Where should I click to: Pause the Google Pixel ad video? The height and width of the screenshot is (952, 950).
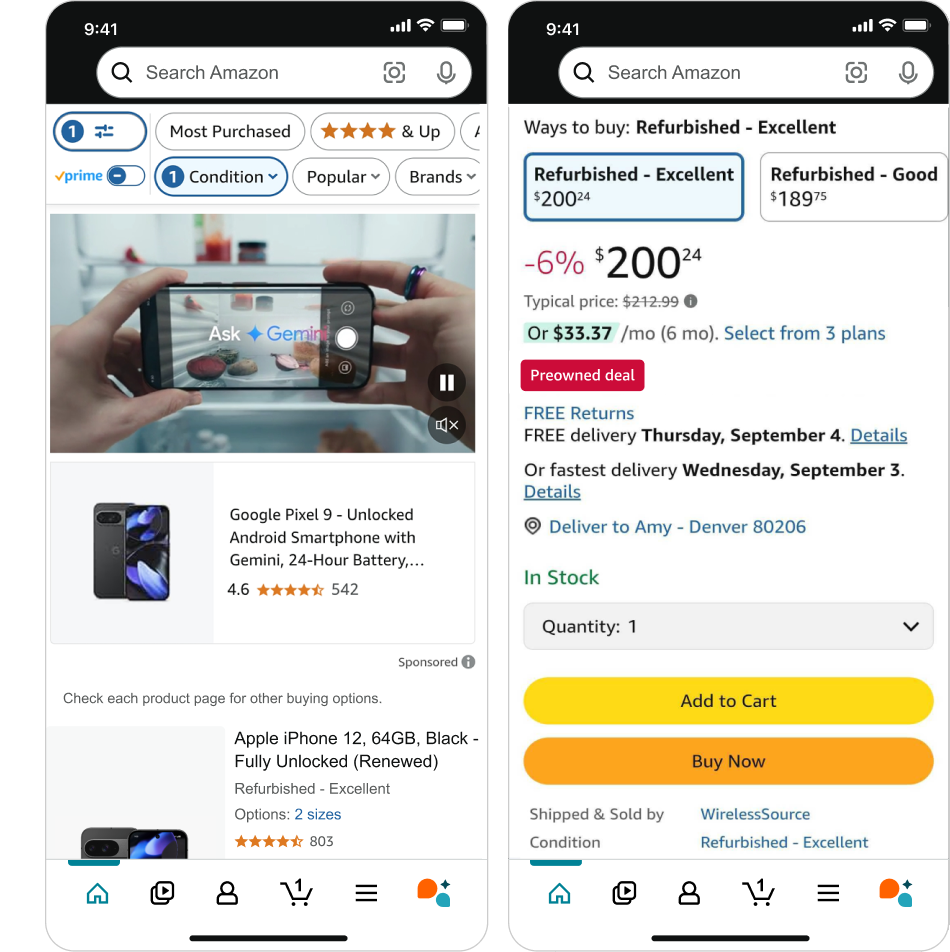point(447,382)
